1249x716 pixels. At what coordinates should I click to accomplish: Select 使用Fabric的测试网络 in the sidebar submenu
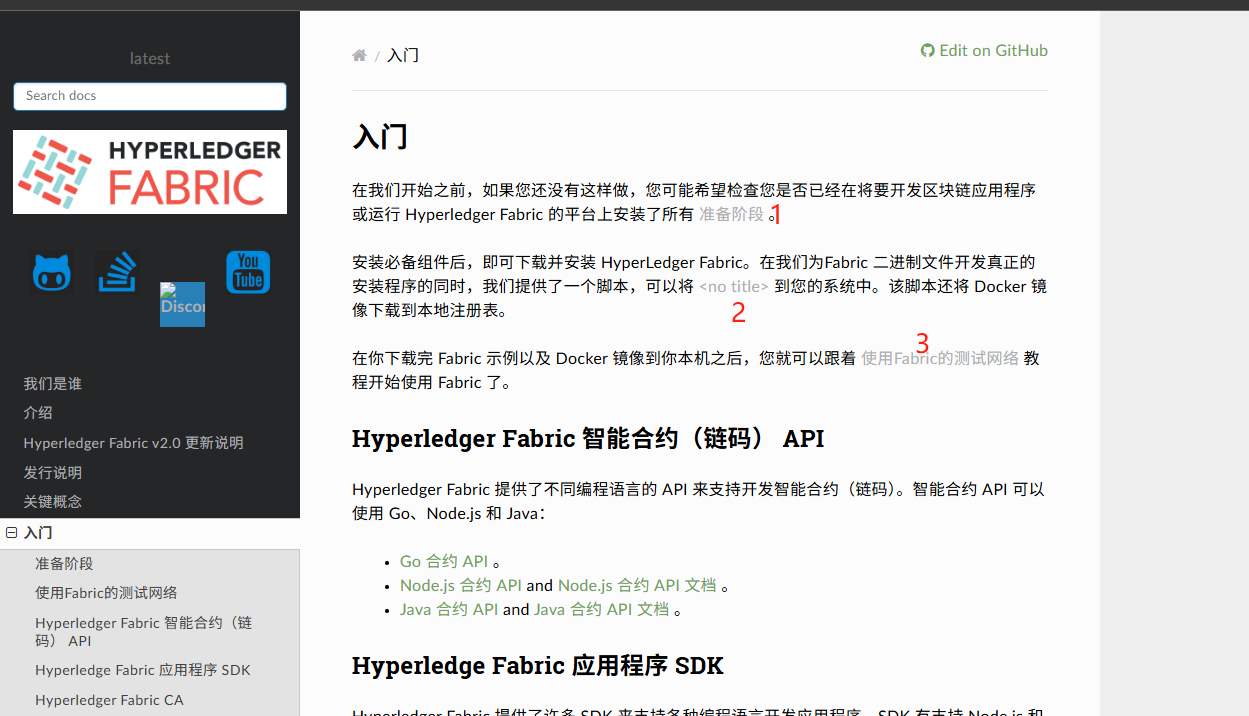pos(106,593)
